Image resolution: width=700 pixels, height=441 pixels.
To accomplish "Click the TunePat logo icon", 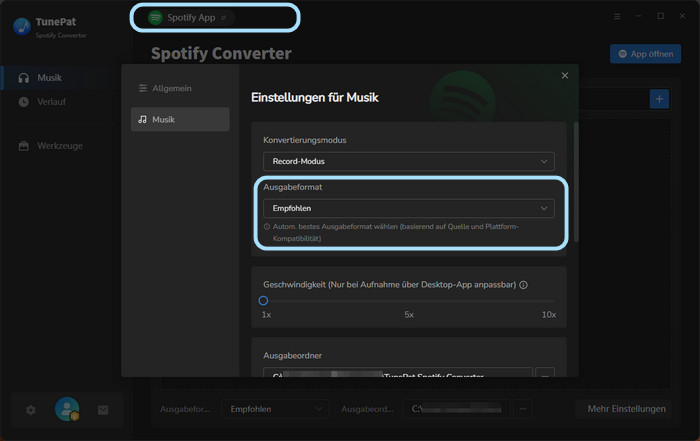I will tap(21, 27).
